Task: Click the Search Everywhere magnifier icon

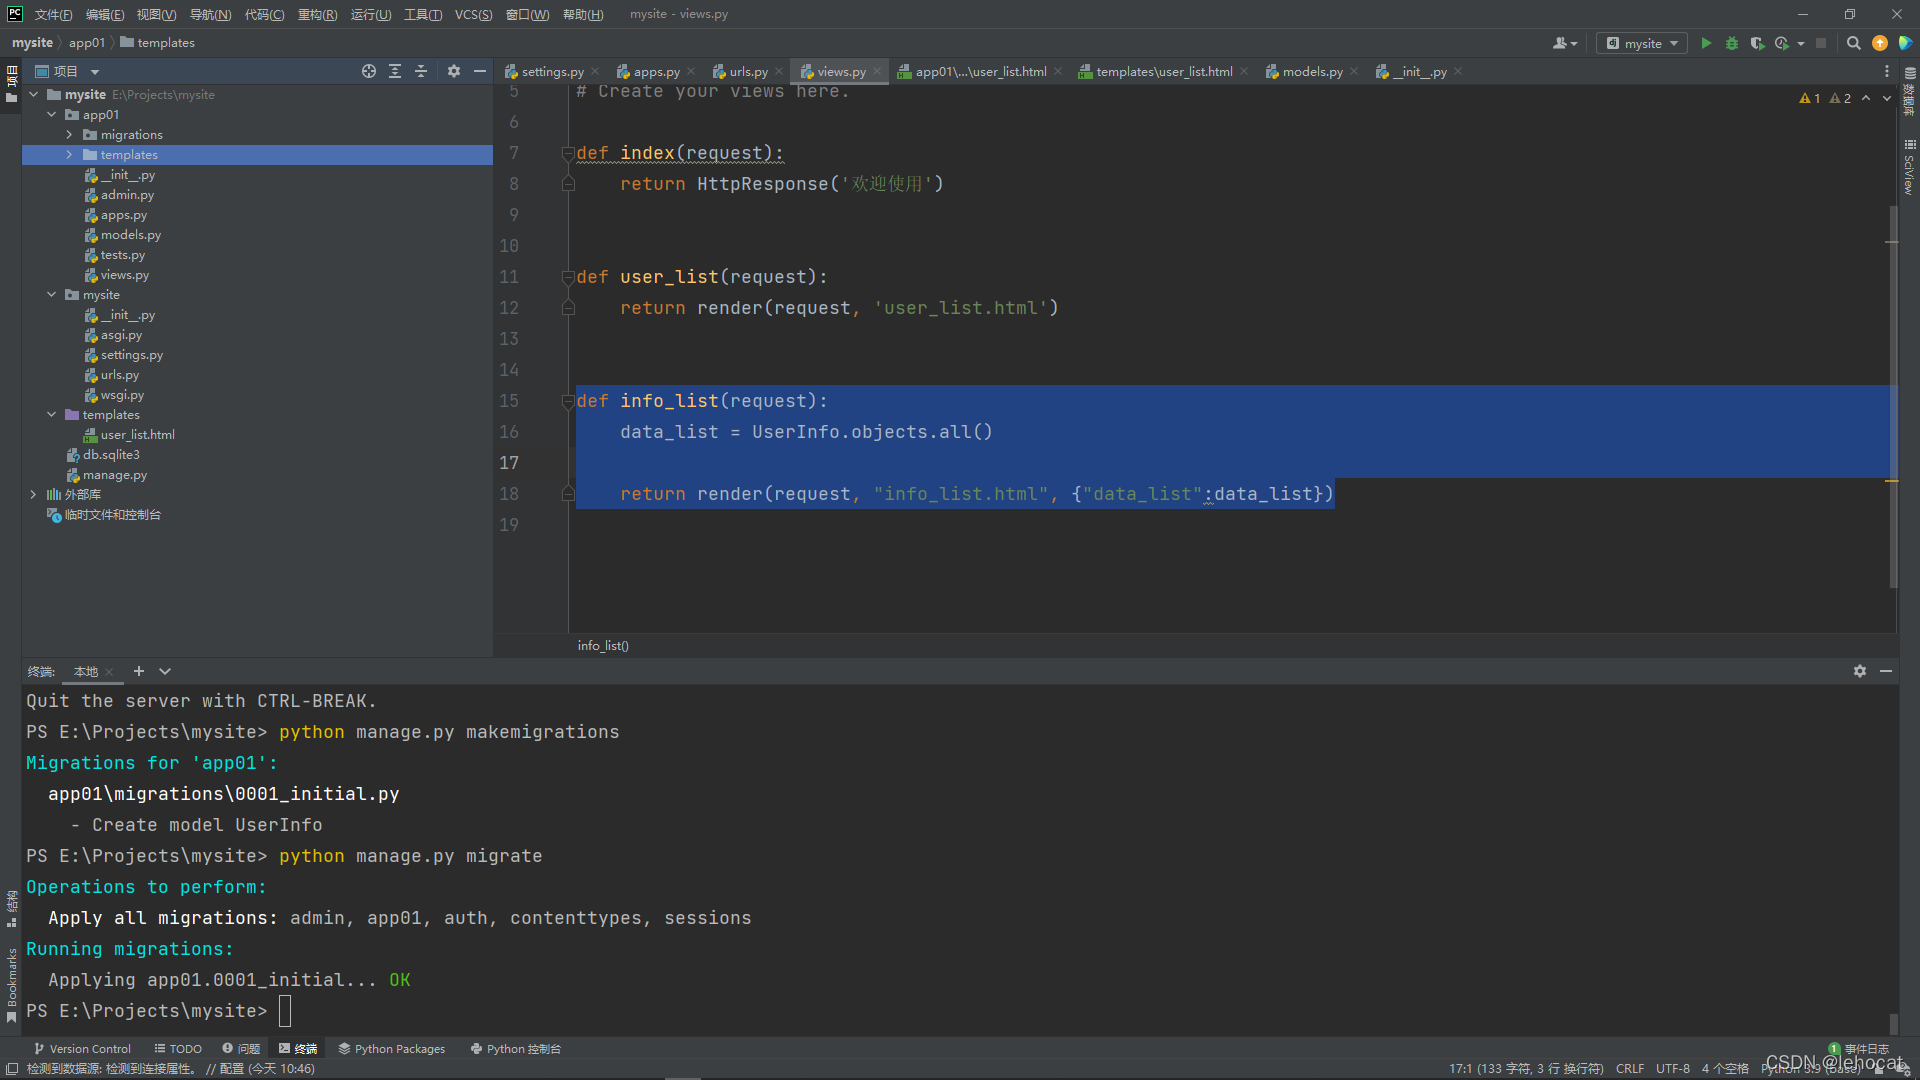Action: click(1853, 43)
